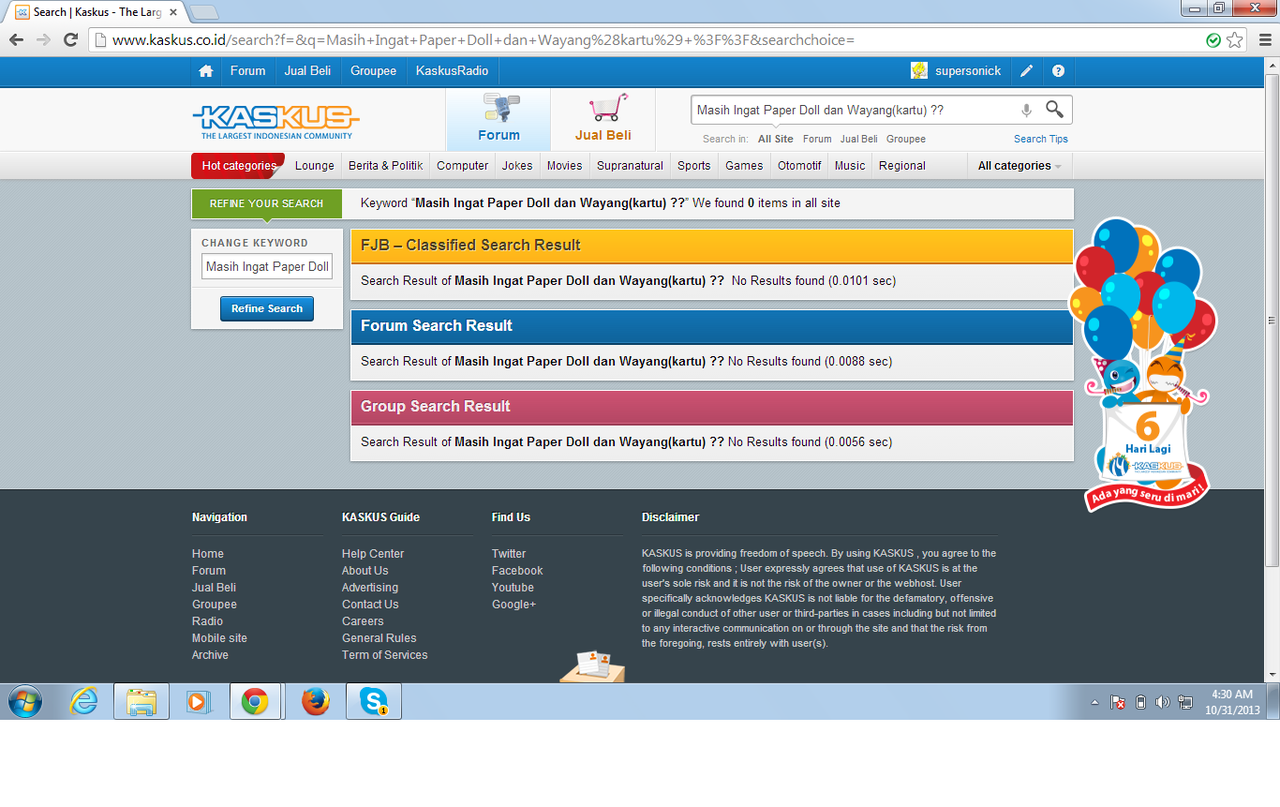The image size is (1280, 807).
Task: Open Help Center in the footer
Action: [x=373, y=554]
